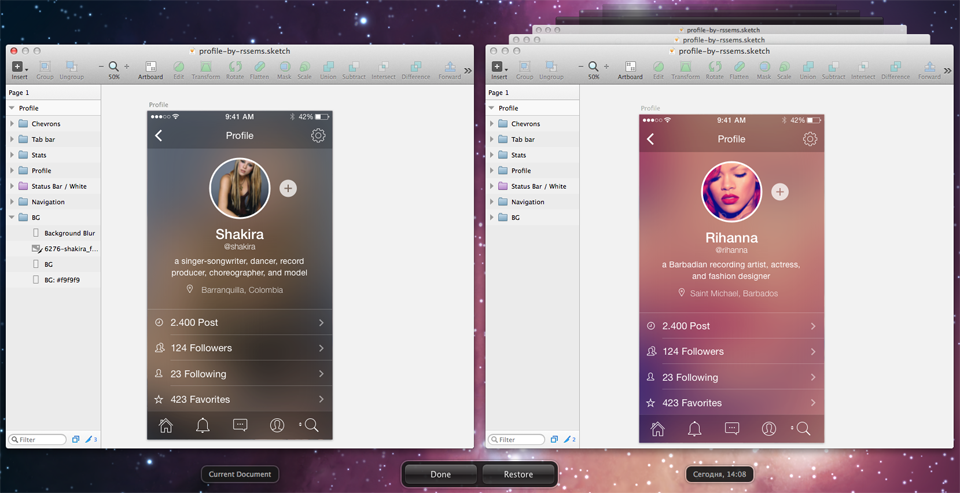960x493 pixels.
Task: Click Rotate tool in left window toolbar
Action: [234, 70]
